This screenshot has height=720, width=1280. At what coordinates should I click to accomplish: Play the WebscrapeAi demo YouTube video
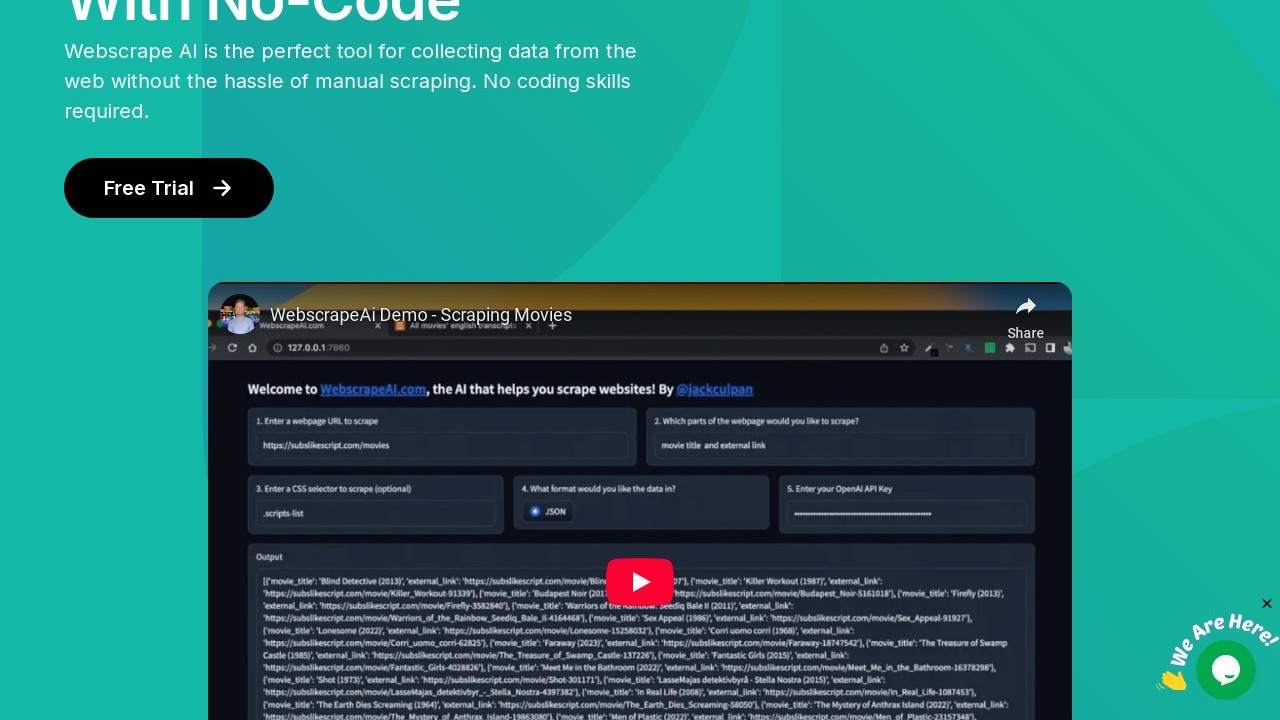coord(640,582)
